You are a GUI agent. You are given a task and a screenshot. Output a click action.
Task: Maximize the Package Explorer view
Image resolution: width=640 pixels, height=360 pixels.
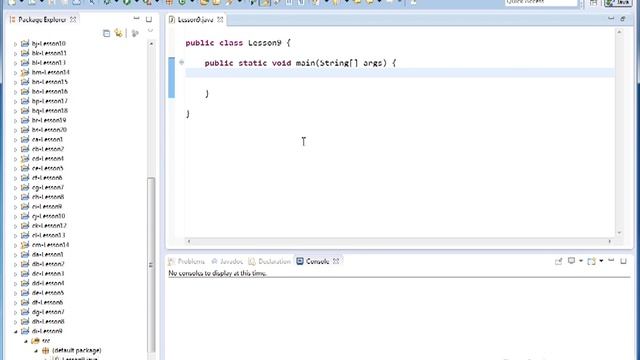tap(149, 19)
